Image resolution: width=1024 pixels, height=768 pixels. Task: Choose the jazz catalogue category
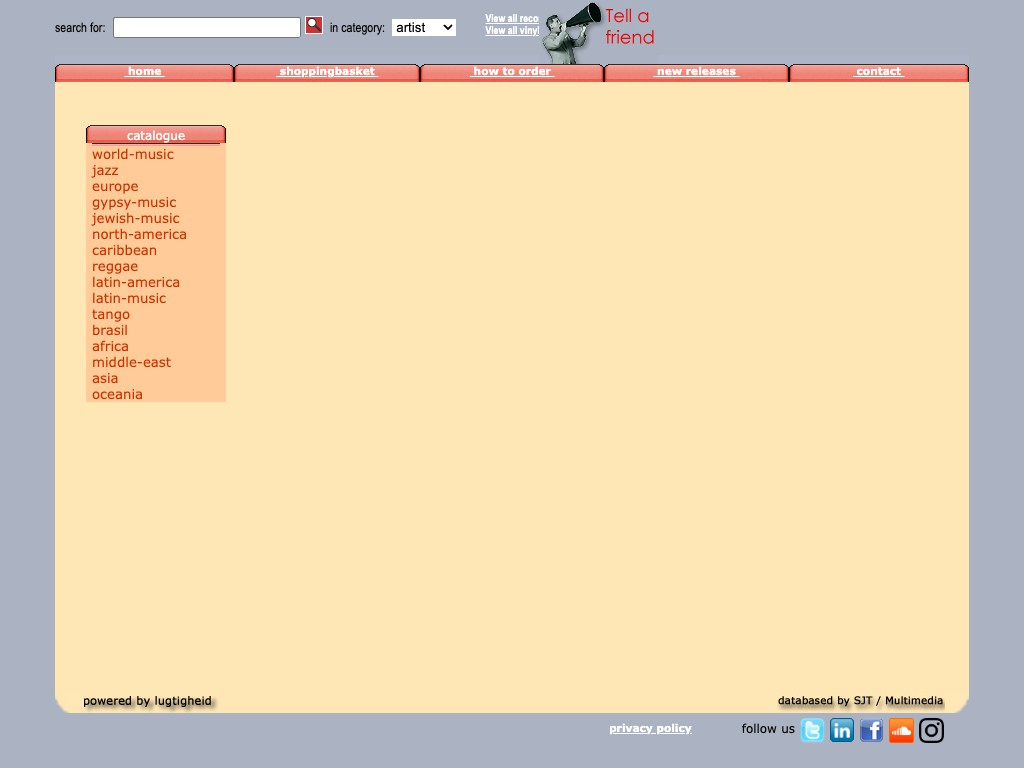(x=105, y=171)
